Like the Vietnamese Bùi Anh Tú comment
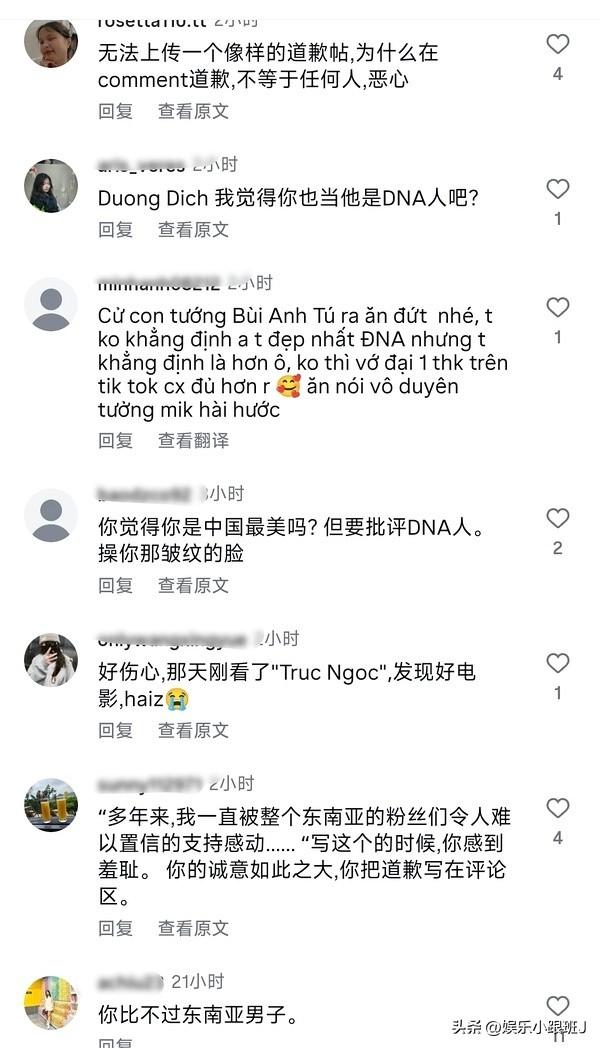The height and width of the screenshot is (1048, 600). pos(557,307)
